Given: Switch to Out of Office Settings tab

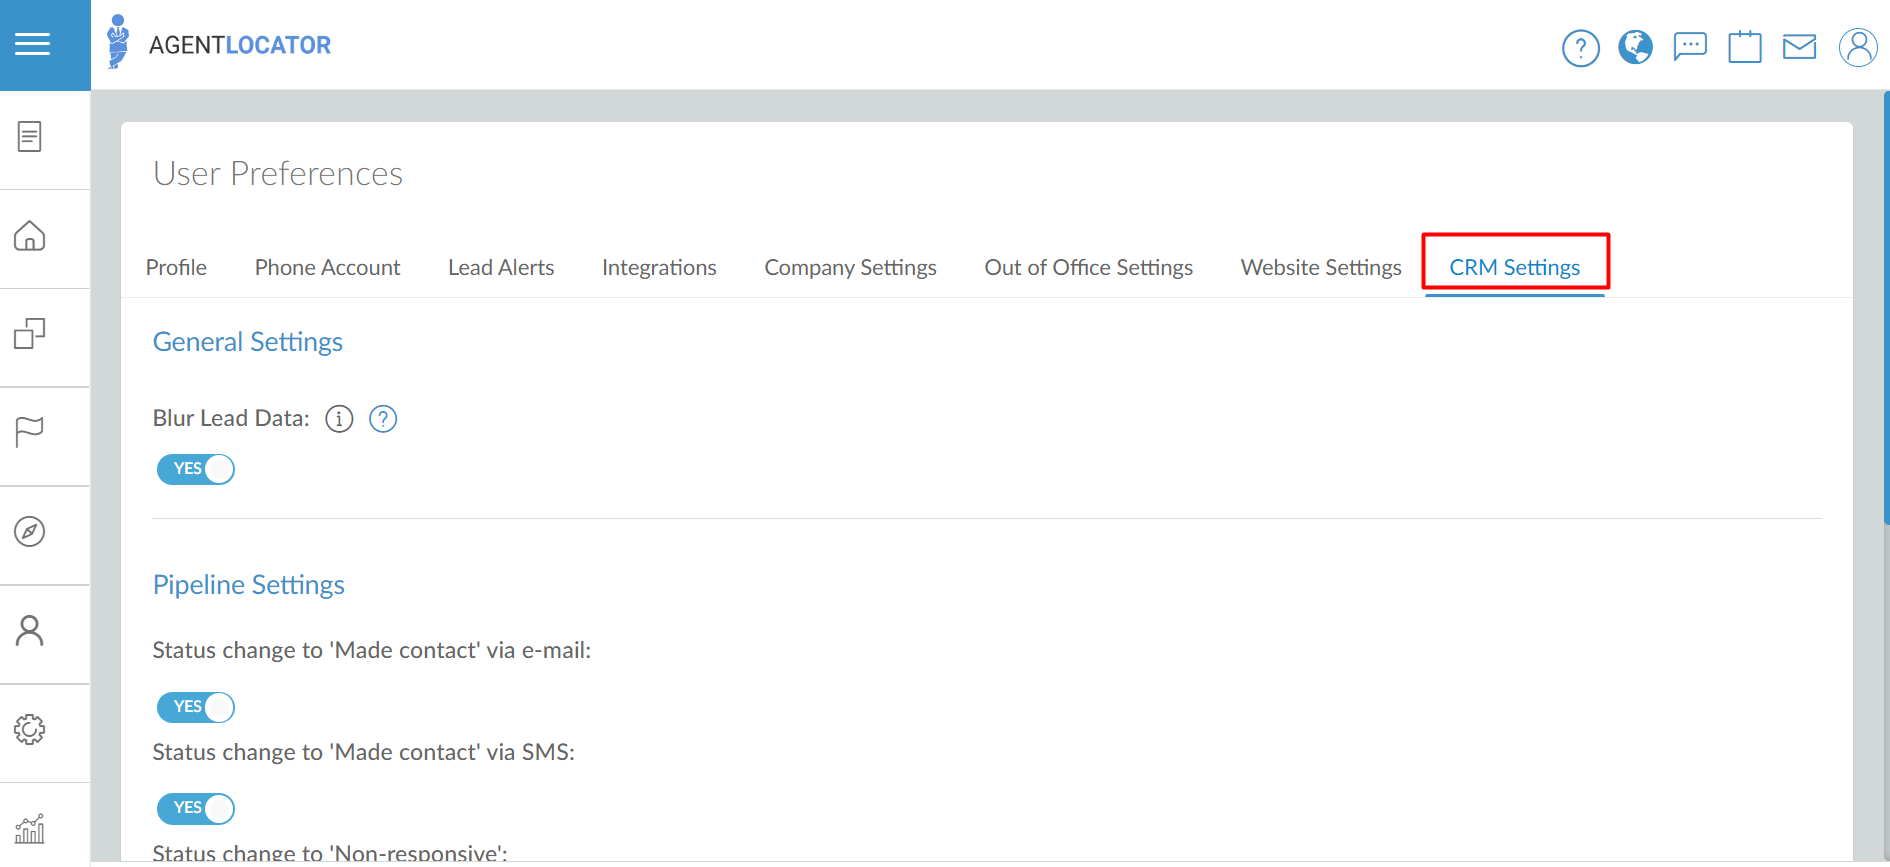Looking at the screenshot, I should click(x=1088, y=267).
